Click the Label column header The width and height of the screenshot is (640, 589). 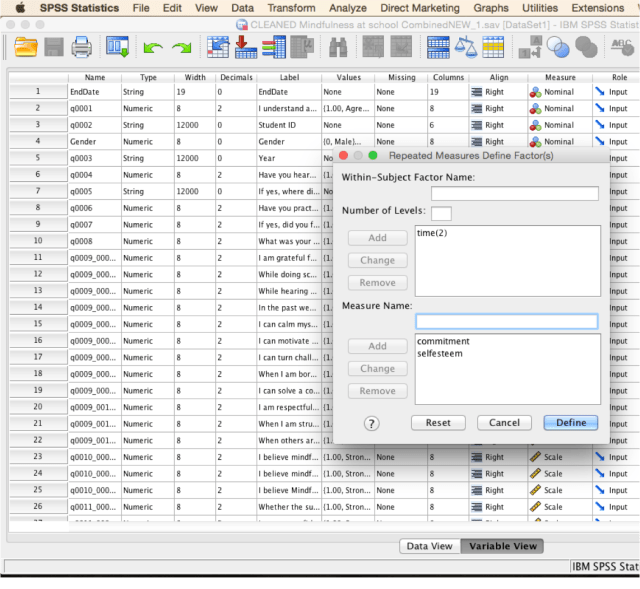coord(289,77)
